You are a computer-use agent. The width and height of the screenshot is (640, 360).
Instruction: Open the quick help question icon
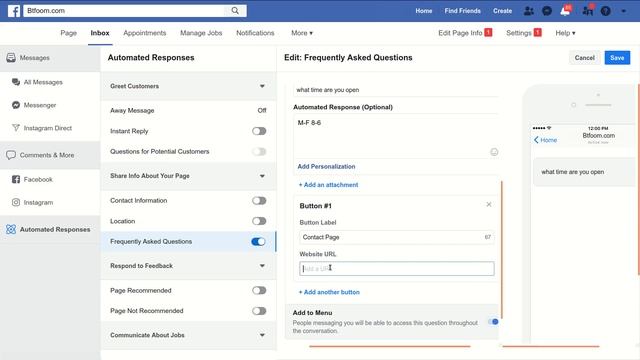point(606,11)
